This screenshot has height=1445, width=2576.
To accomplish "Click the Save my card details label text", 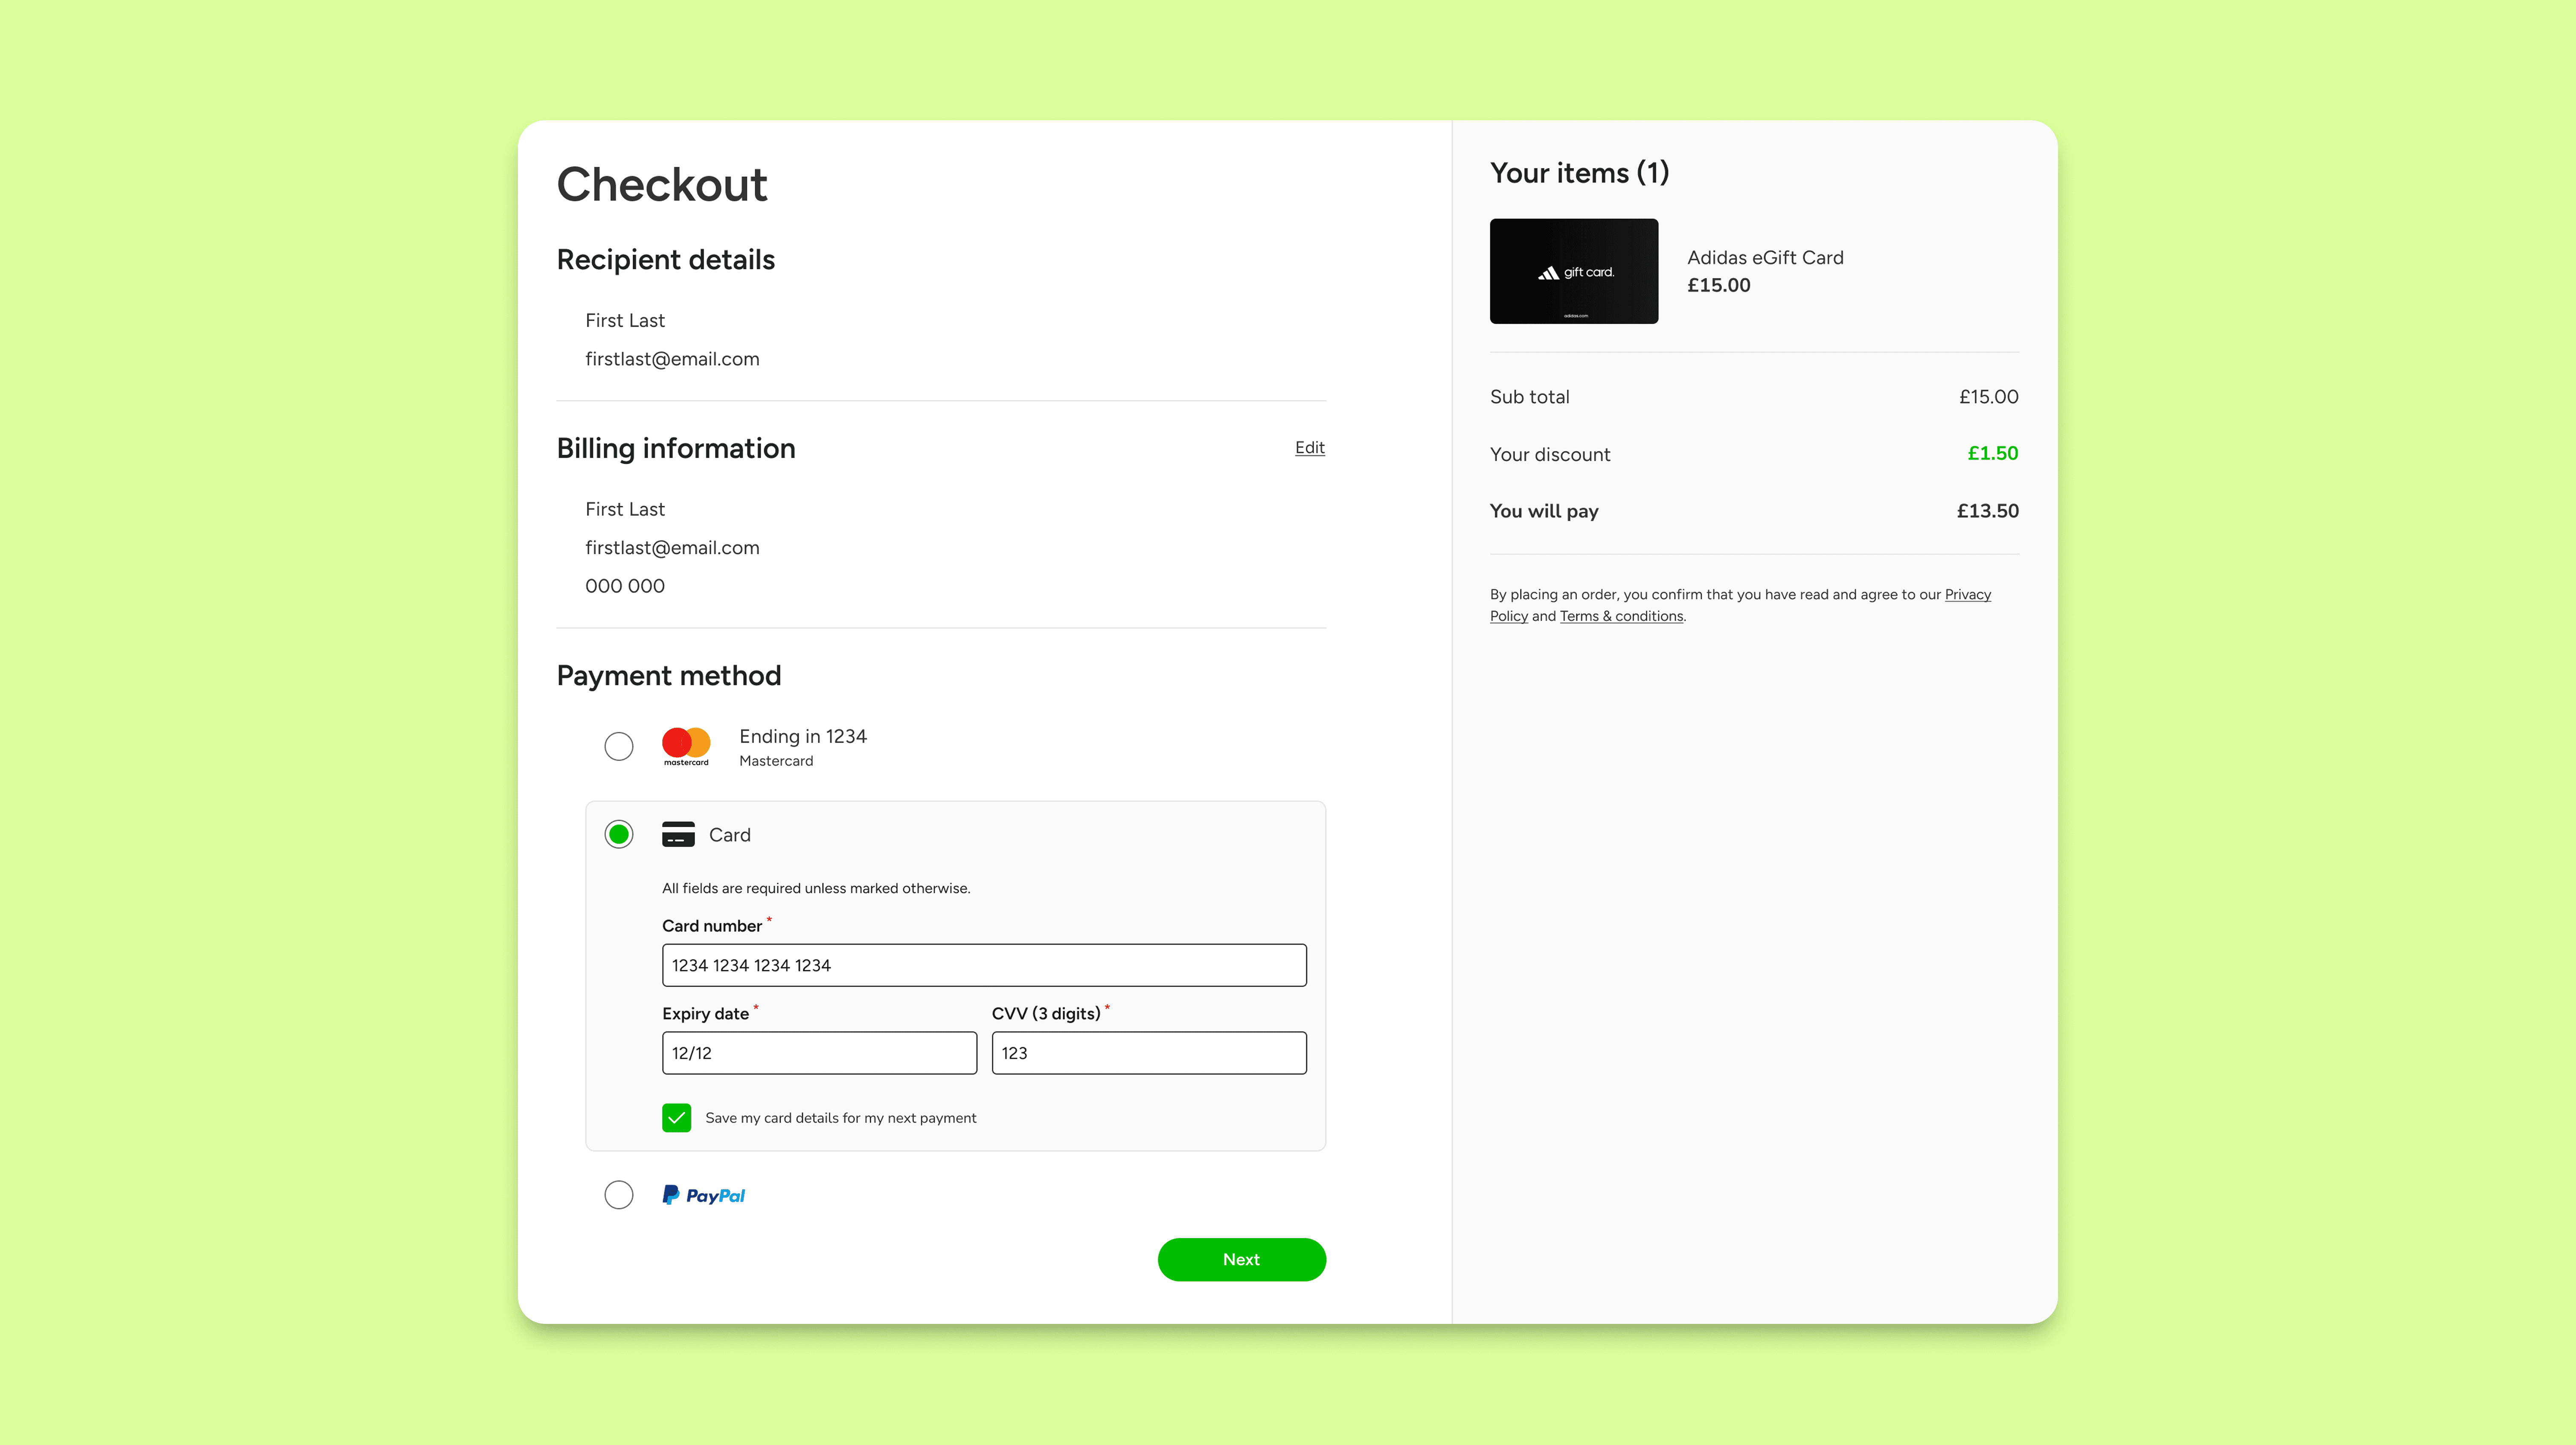I will pos(840,1118).
